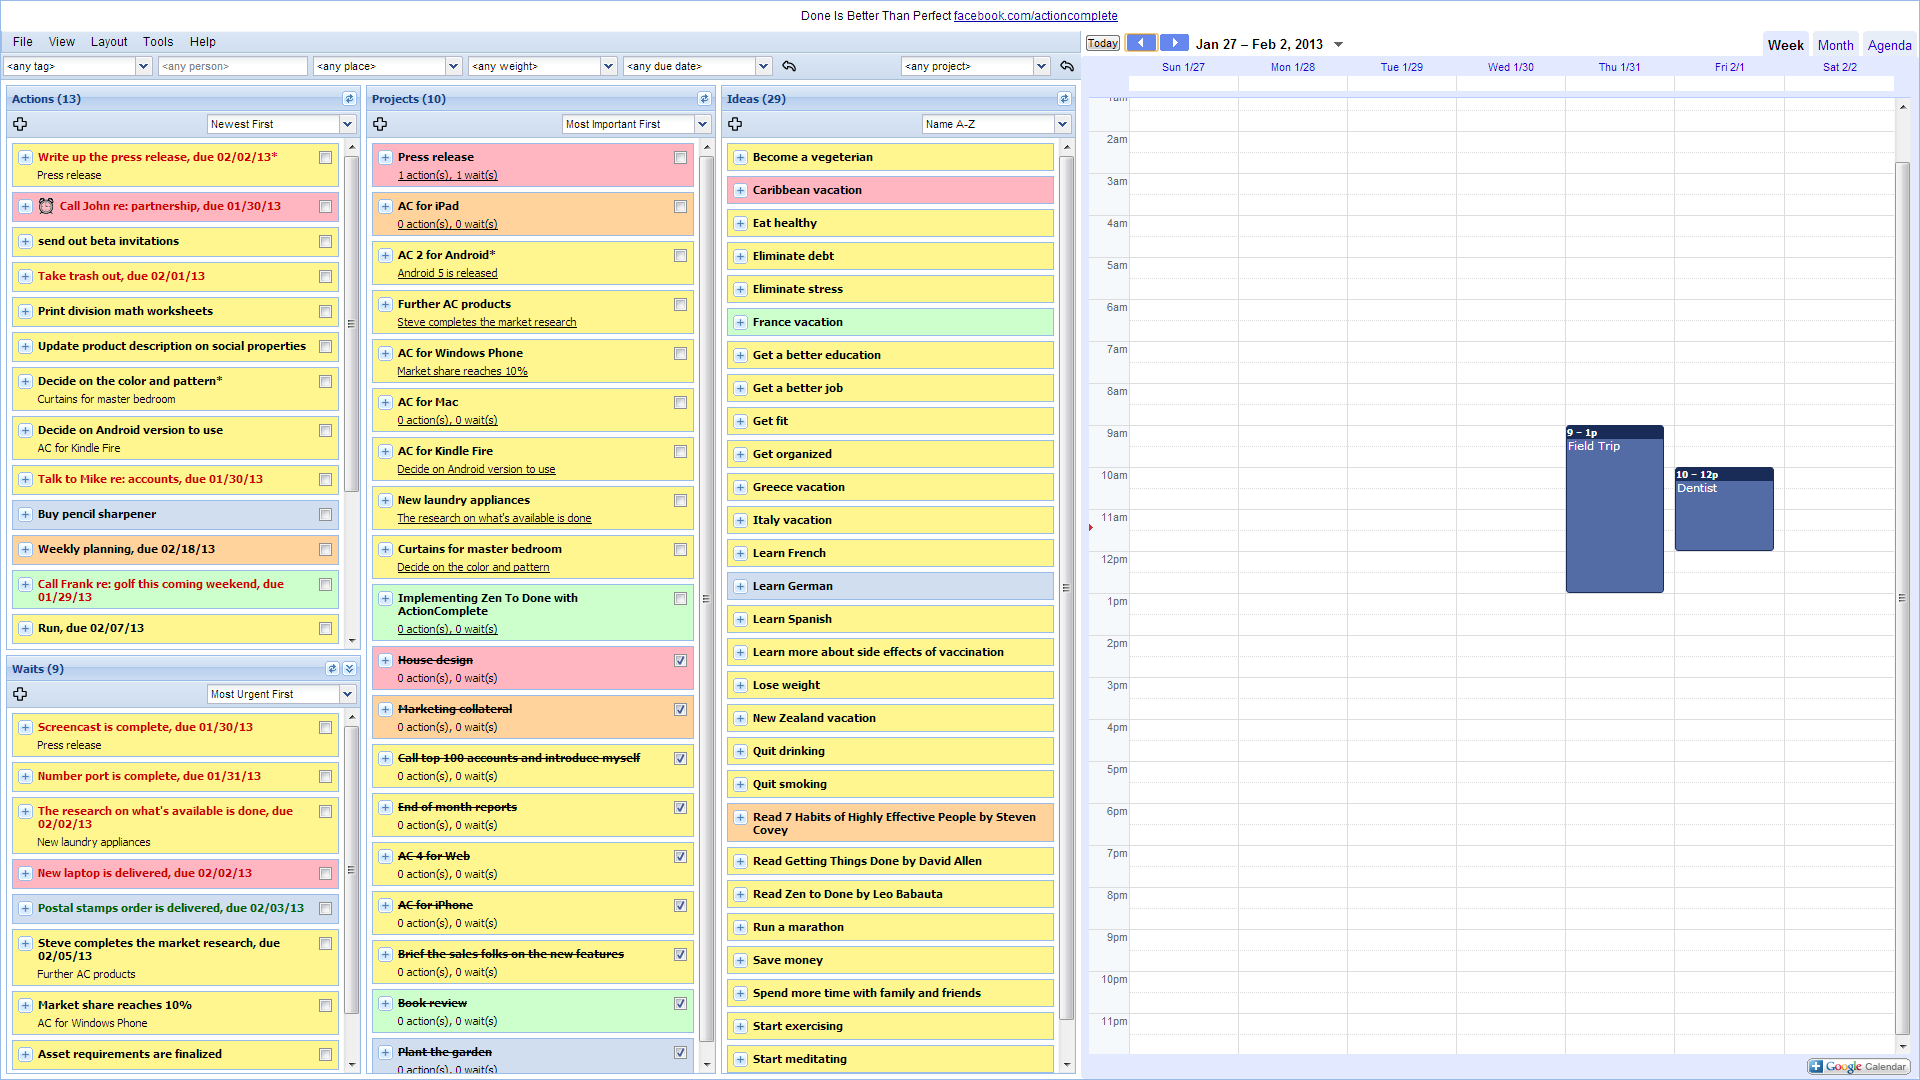
Task: Click the any person filter field
Action: click(233, 66)
